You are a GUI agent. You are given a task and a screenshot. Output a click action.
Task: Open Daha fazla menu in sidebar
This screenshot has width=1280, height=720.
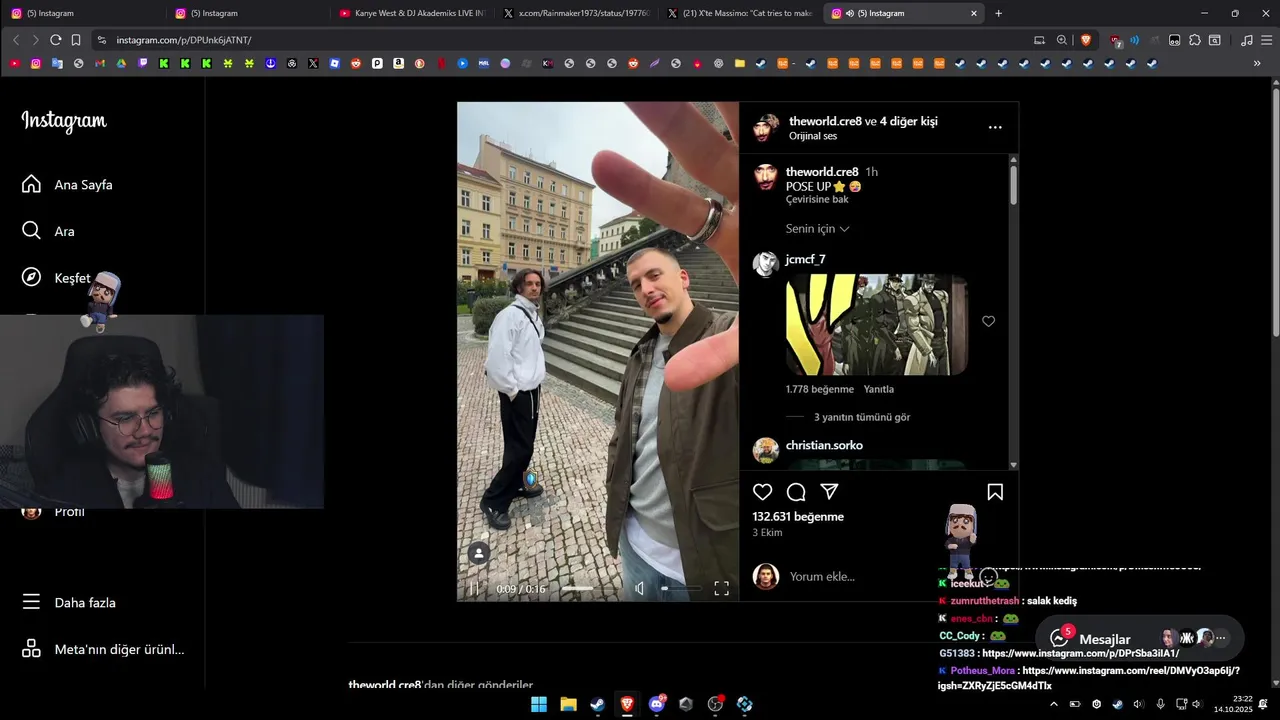[x=69, y=603]
